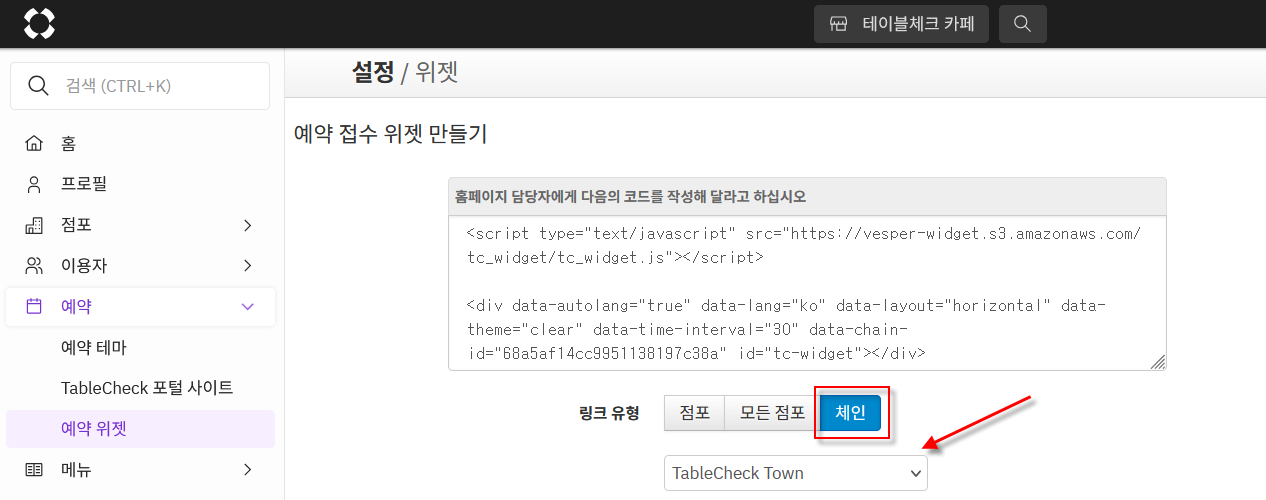Select the 모든 점포 link type button
Image resolution: width=1266 pixels, height=500 pixels.
pyautogui.click(x=772, y=413)
